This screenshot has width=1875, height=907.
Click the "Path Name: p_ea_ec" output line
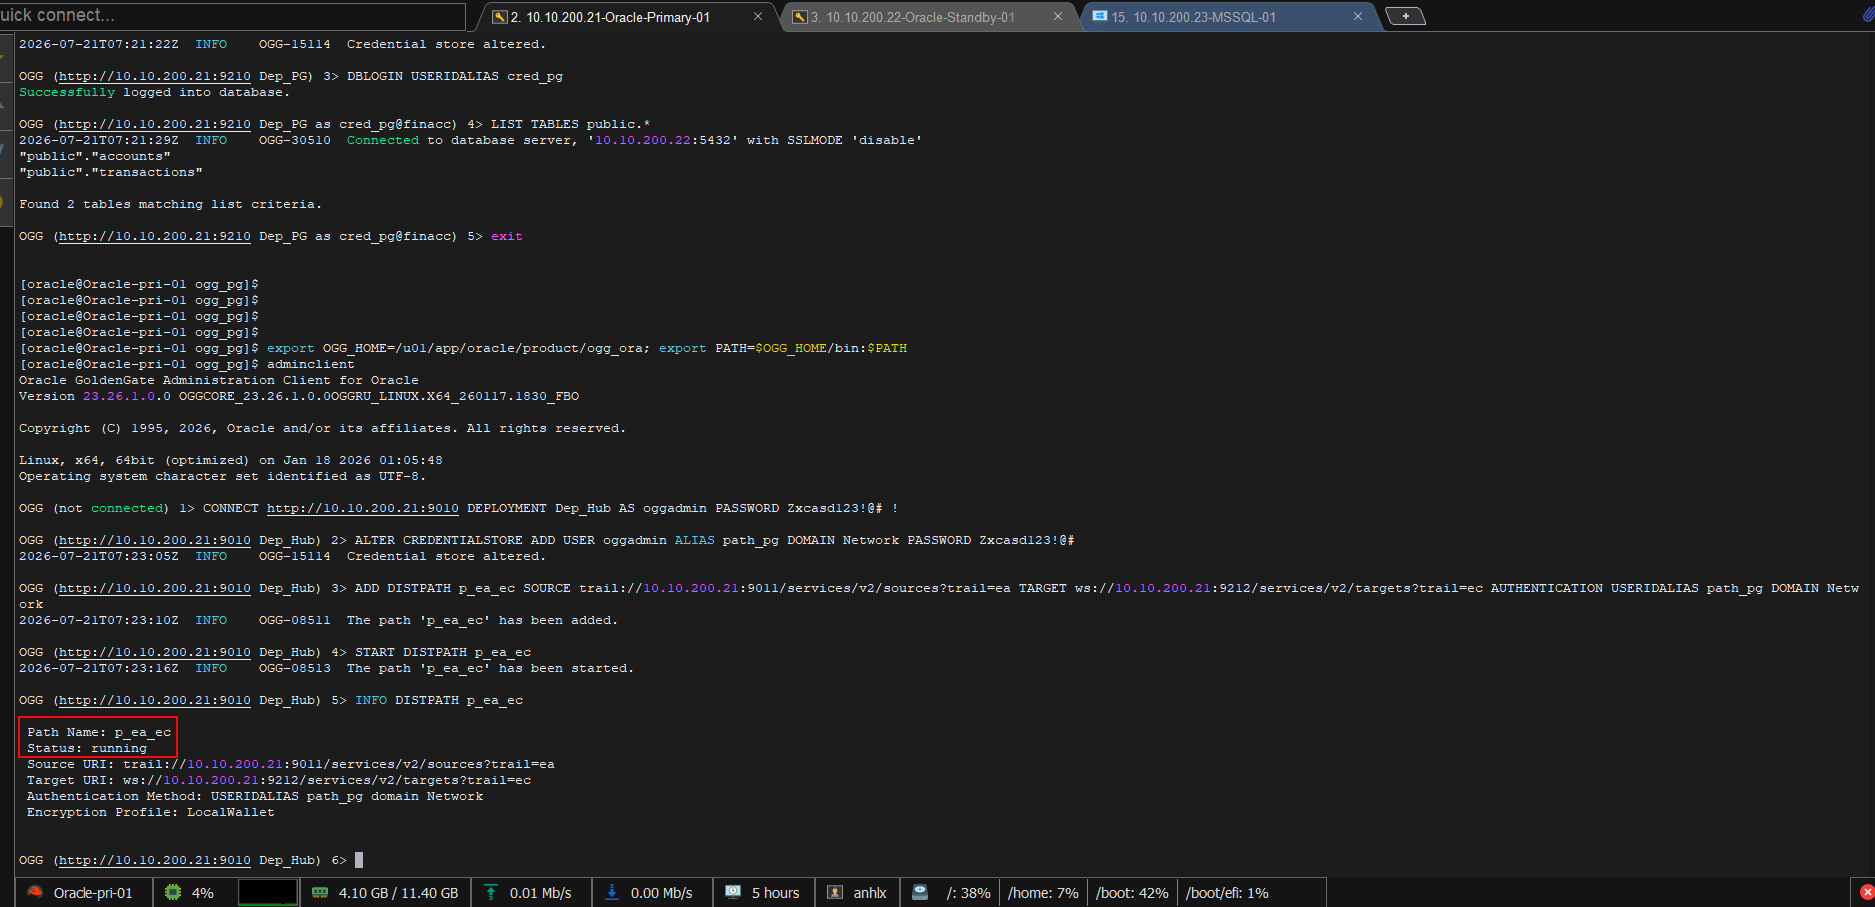tap(99, 732)
